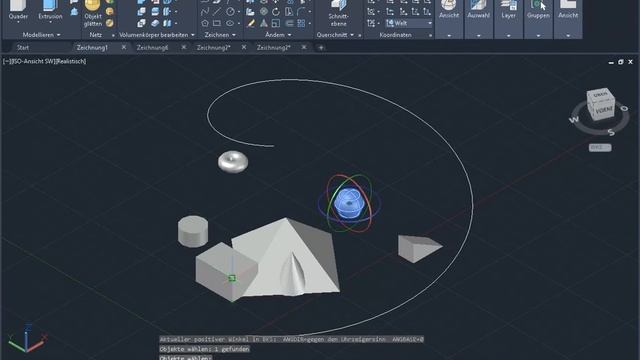Image resolution: width=640 pixels, height=360 pixels.
Task: Switch to the Start tab
Action: [x=23, y=48]
